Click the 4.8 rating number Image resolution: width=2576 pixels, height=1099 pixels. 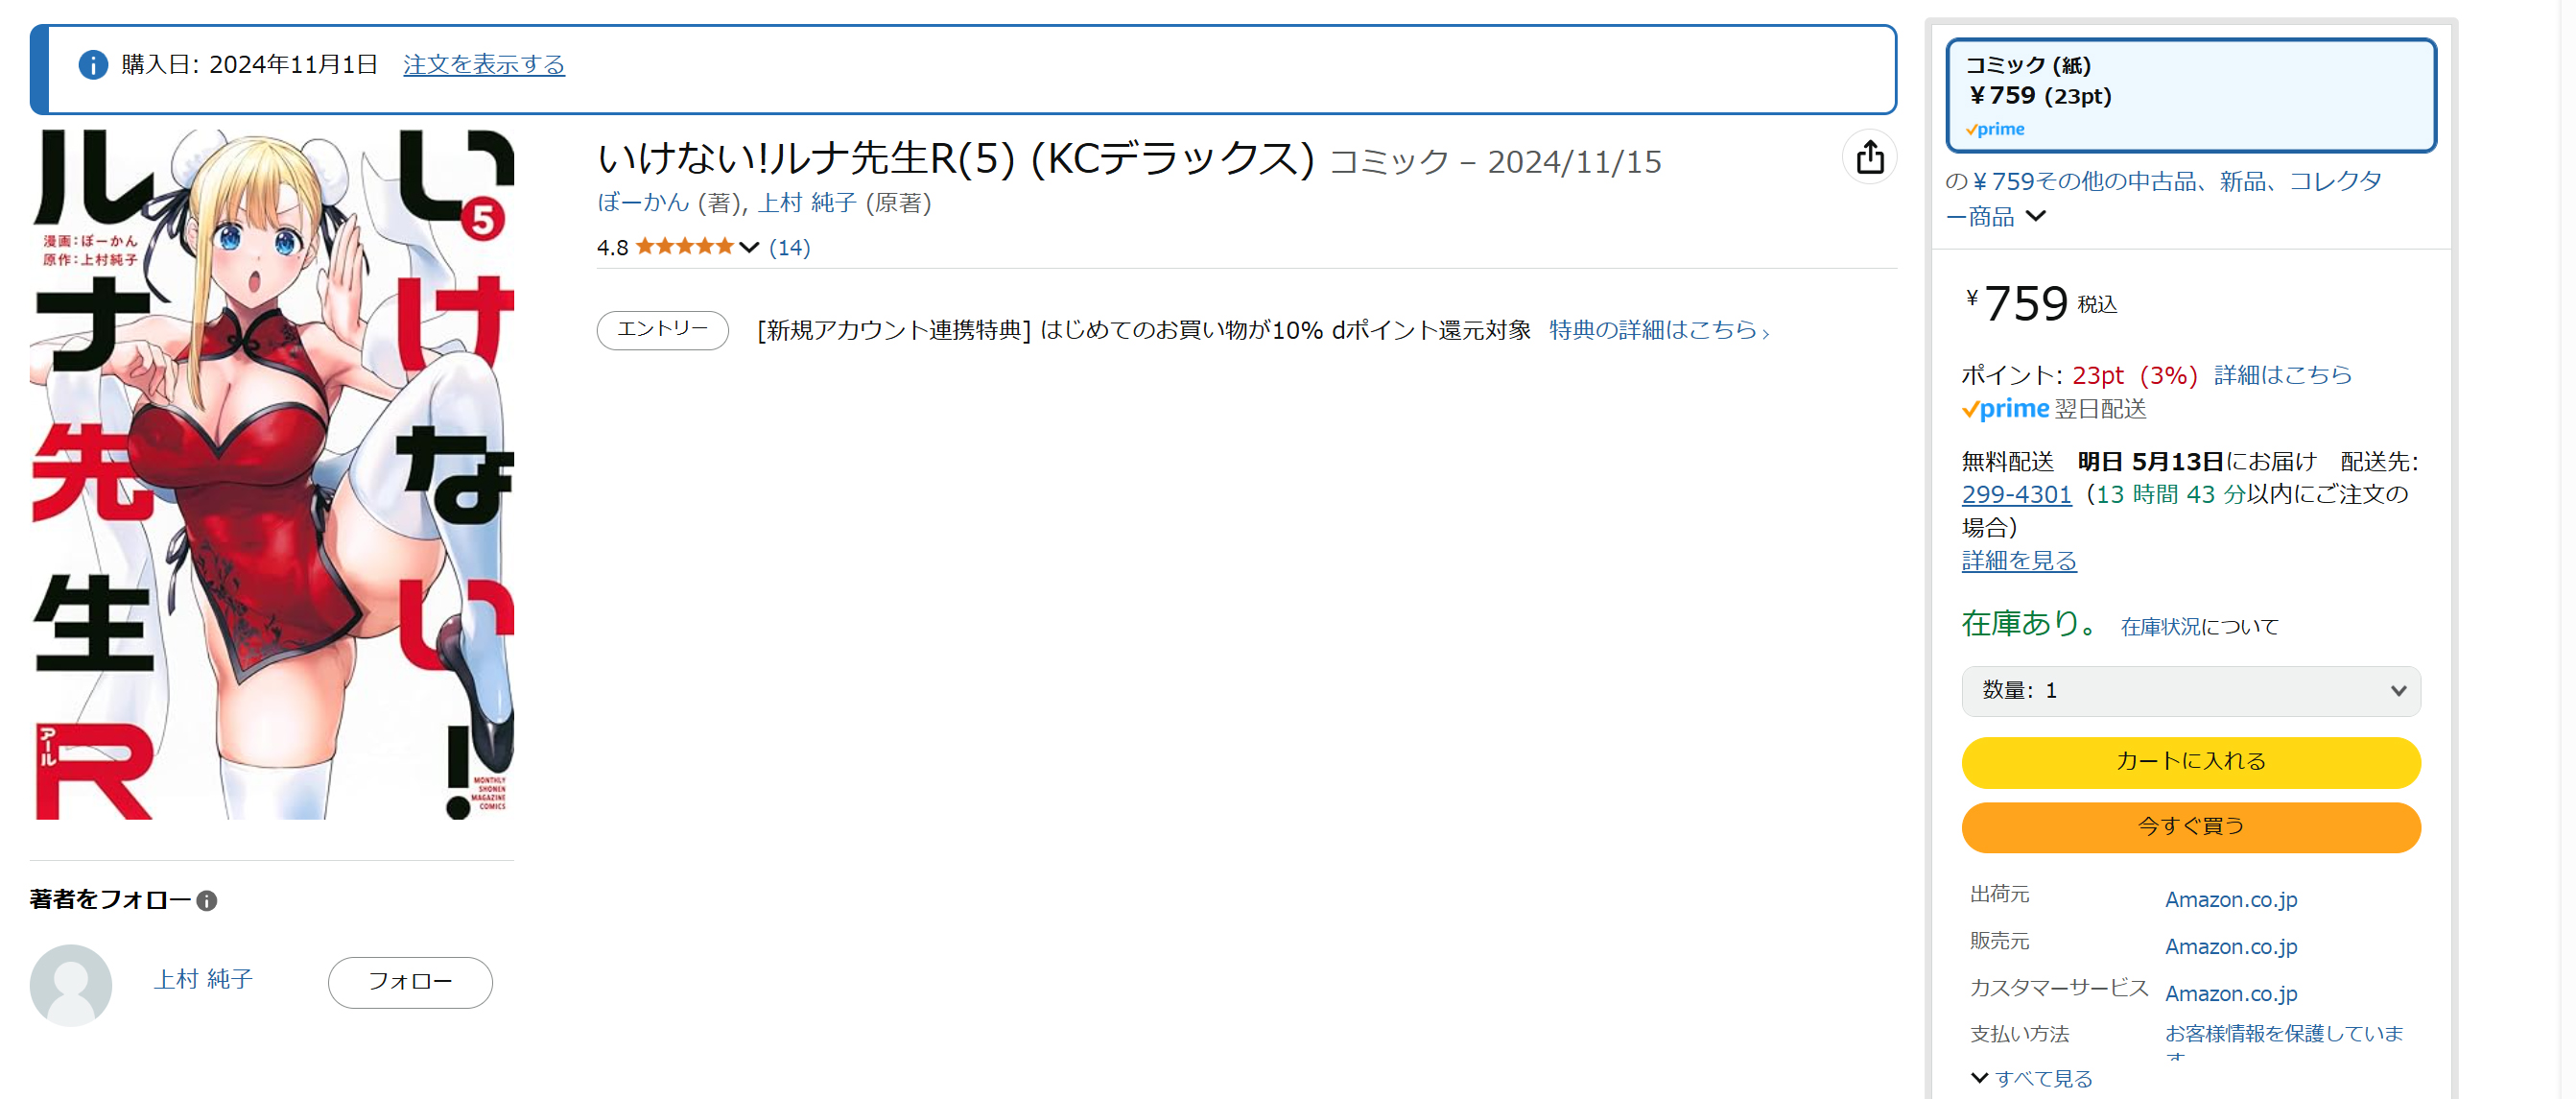pos(612,248)
